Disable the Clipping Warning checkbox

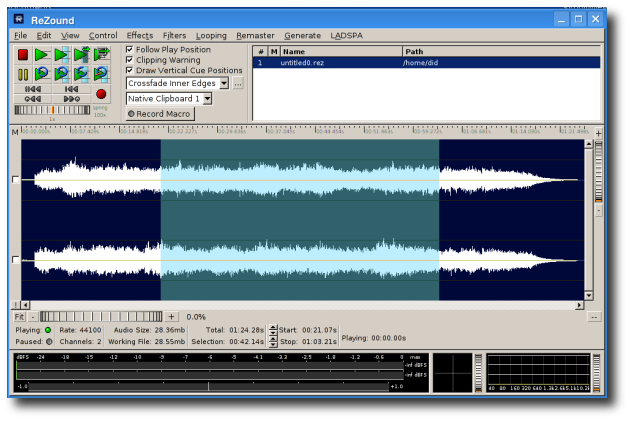click(129, 60)
